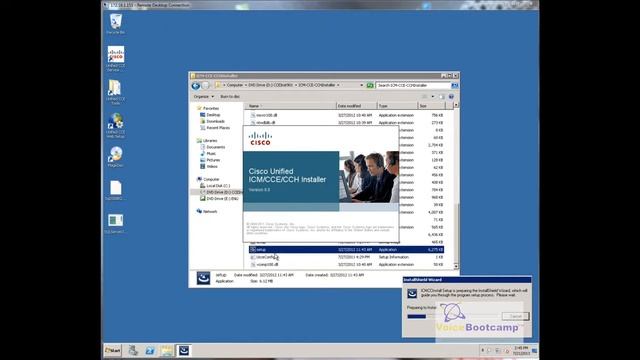Click the Start button
Viewport: 640px width, 360px height.
click(x=113, y=350)
